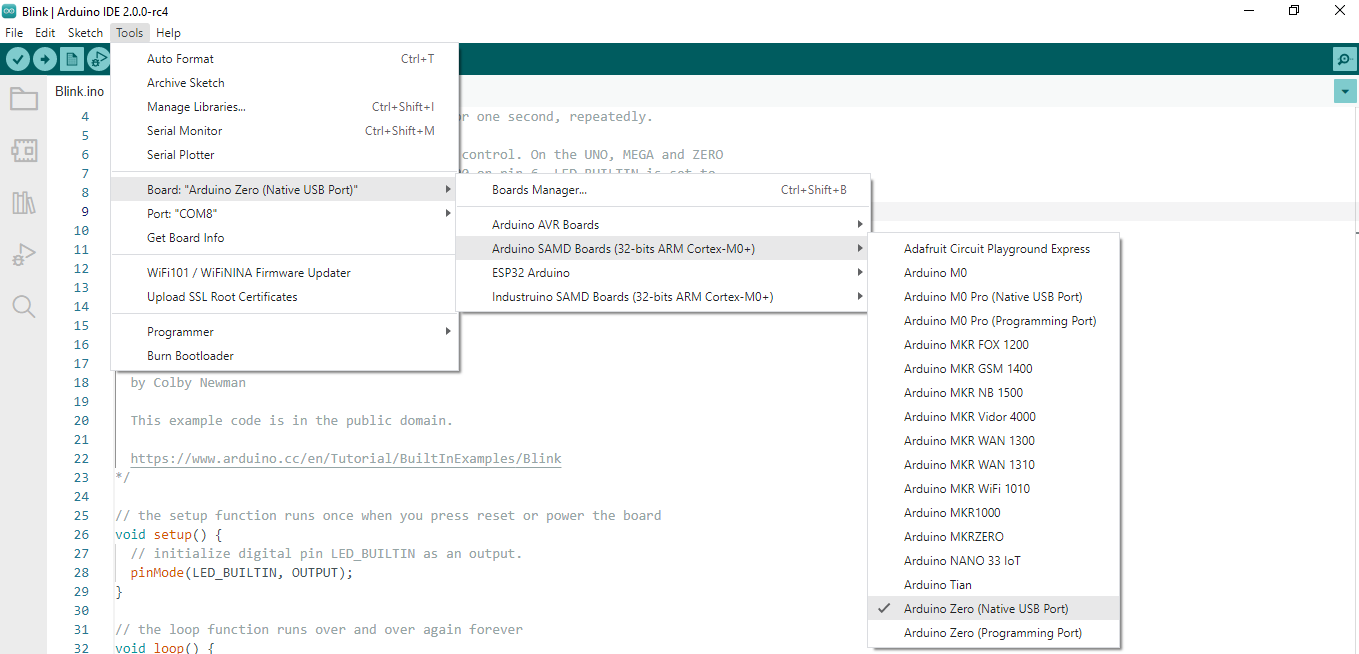Expand the Industruino SAMD Boards submenu
Viewport: 1359px width, 654px height.
click(663, 297)
